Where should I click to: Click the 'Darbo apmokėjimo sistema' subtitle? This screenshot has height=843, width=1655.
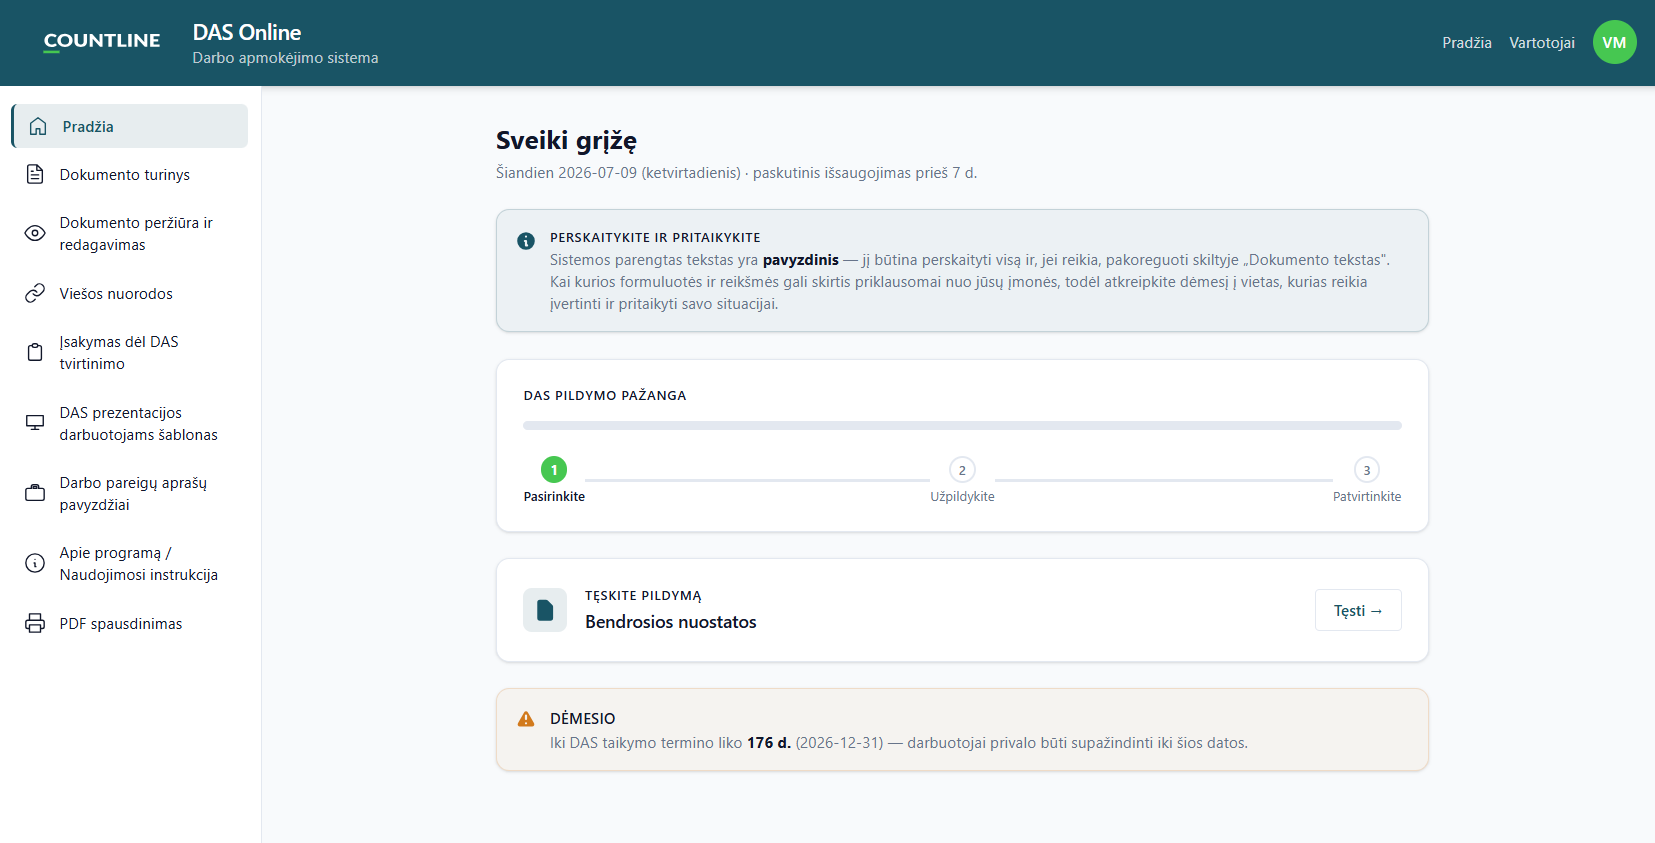[285, 57]
